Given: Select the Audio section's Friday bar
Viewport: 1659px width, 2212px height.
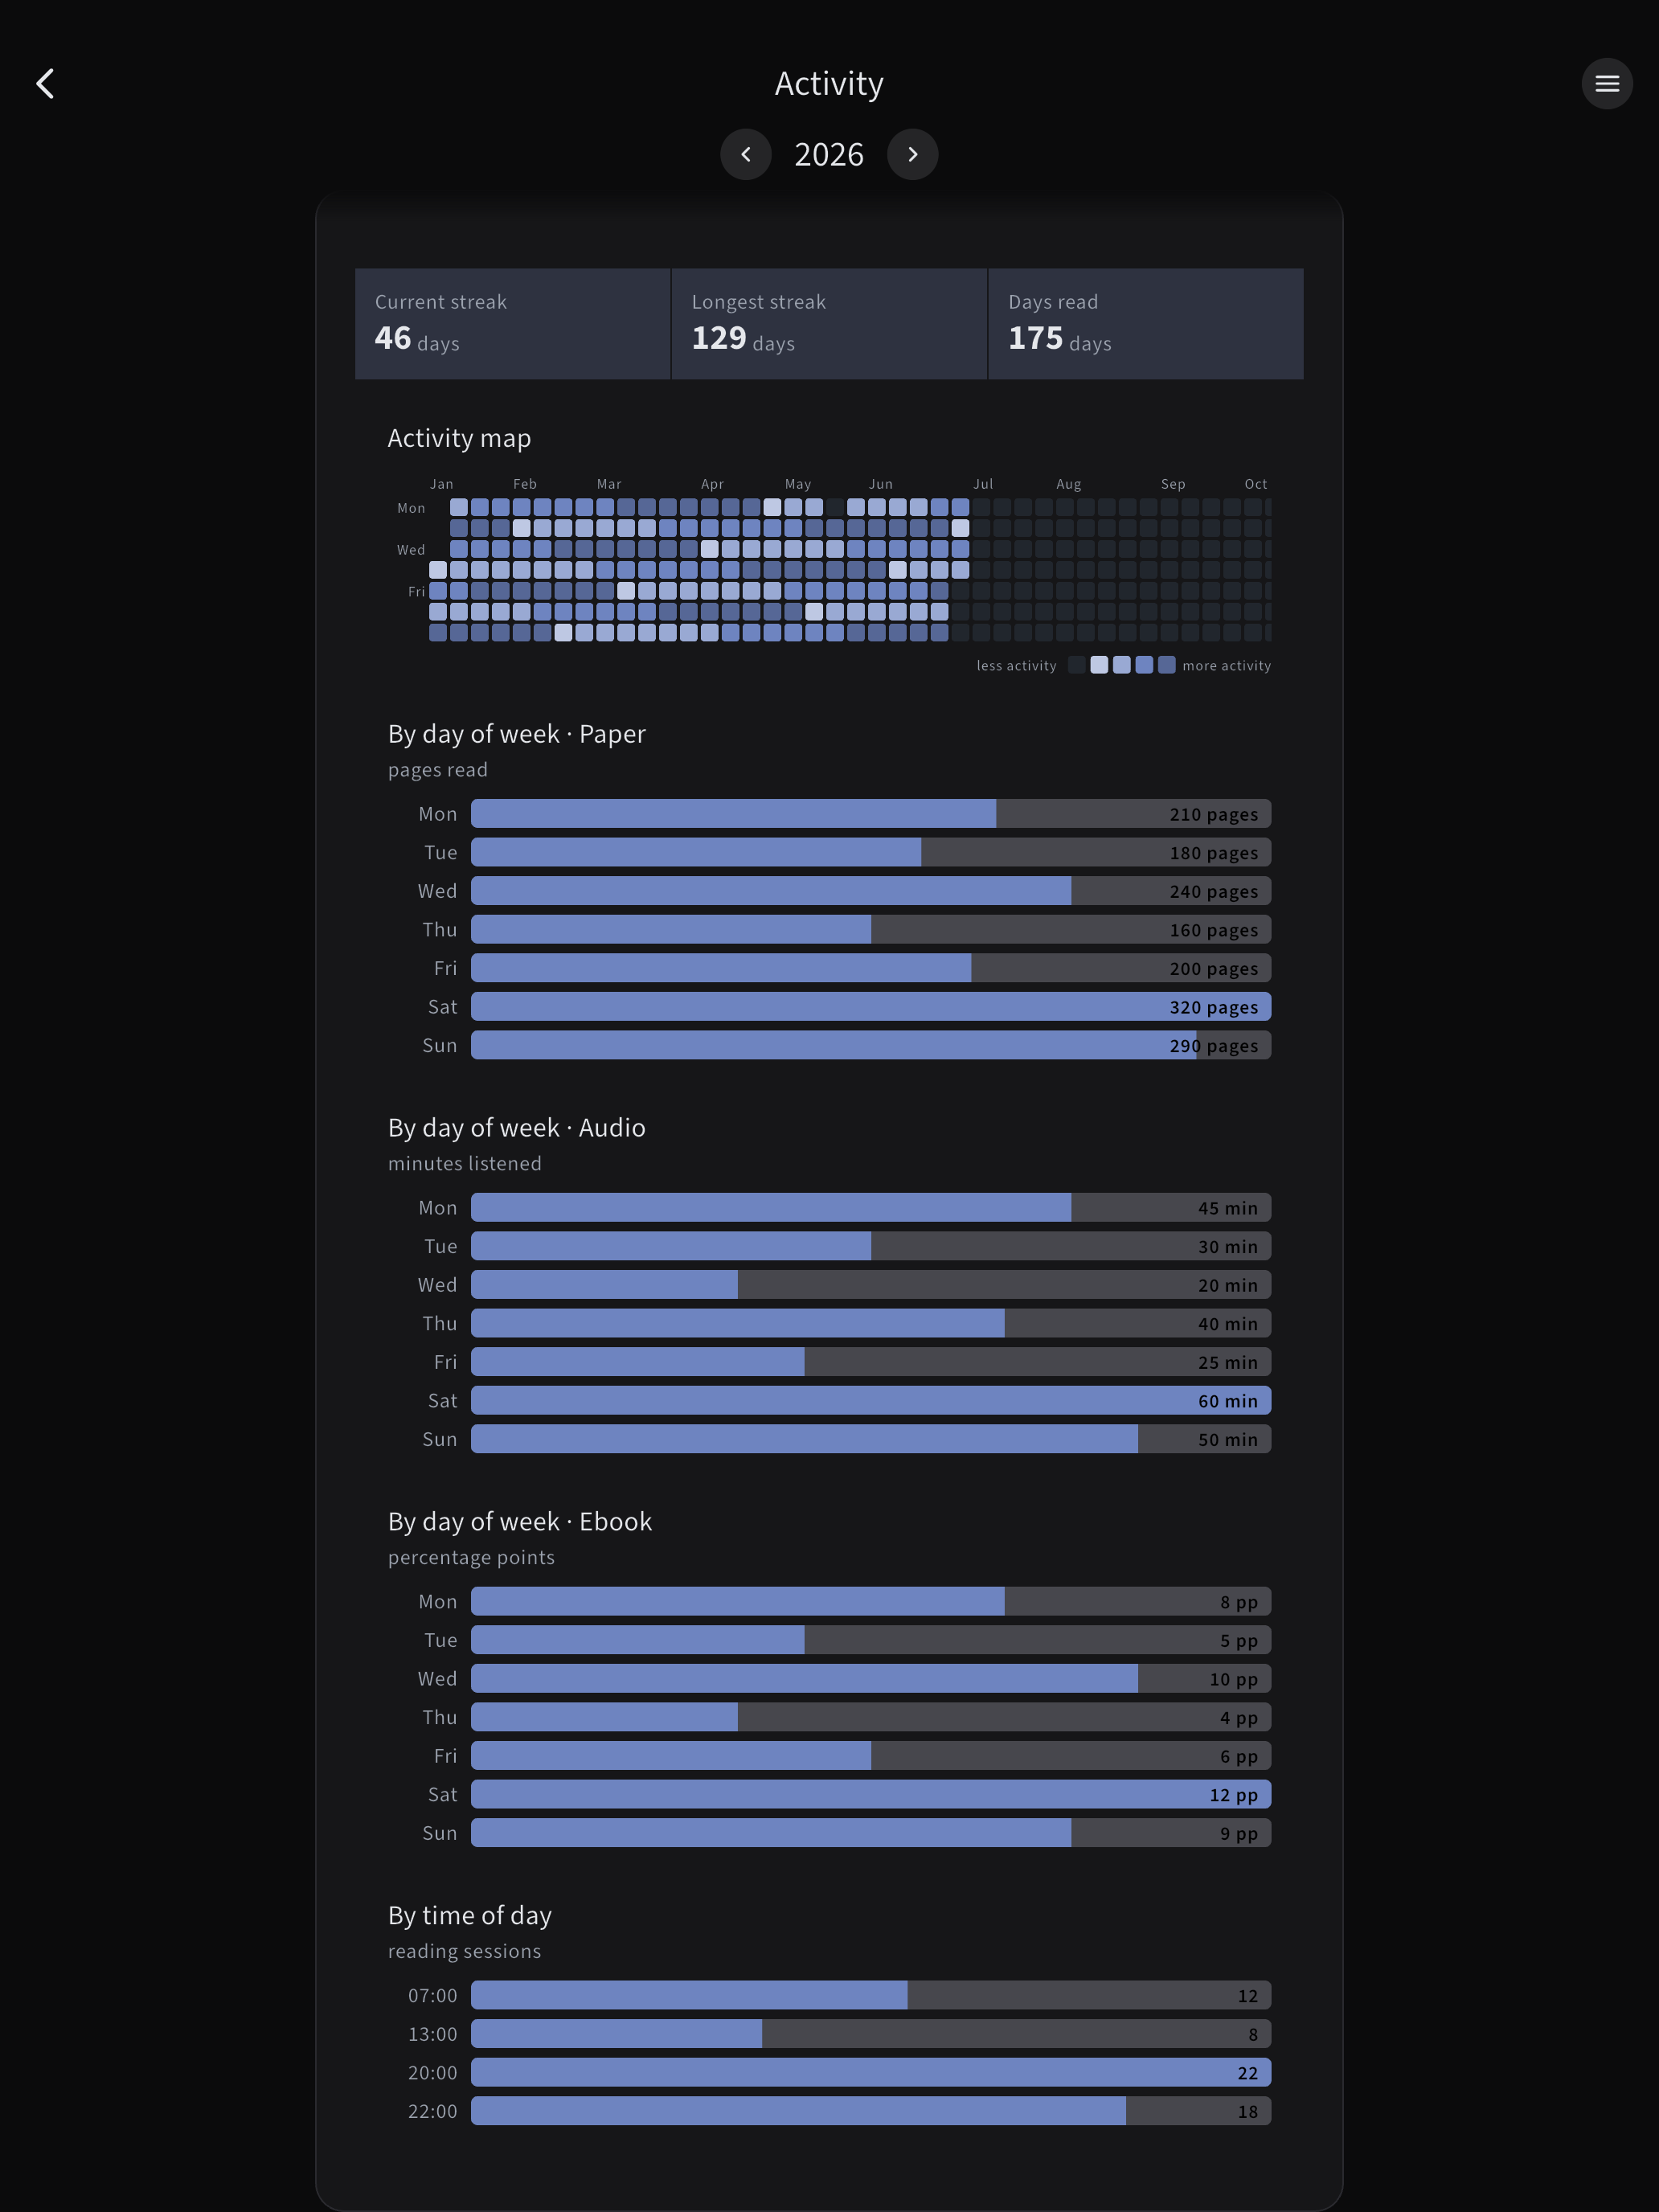Looking at the screenshot, I should [x=871, y=1361].
